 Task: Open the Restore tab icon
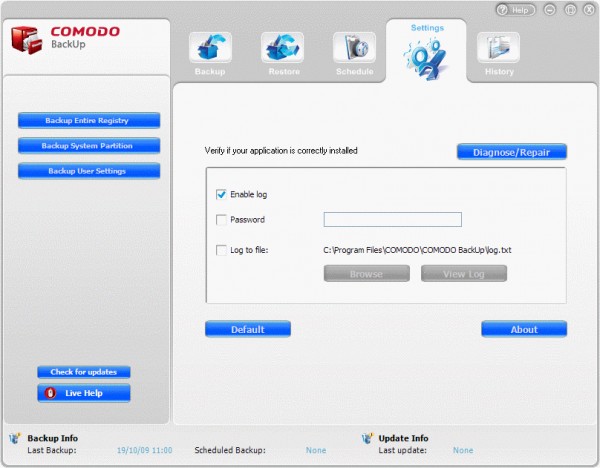(x=282, y=47)
